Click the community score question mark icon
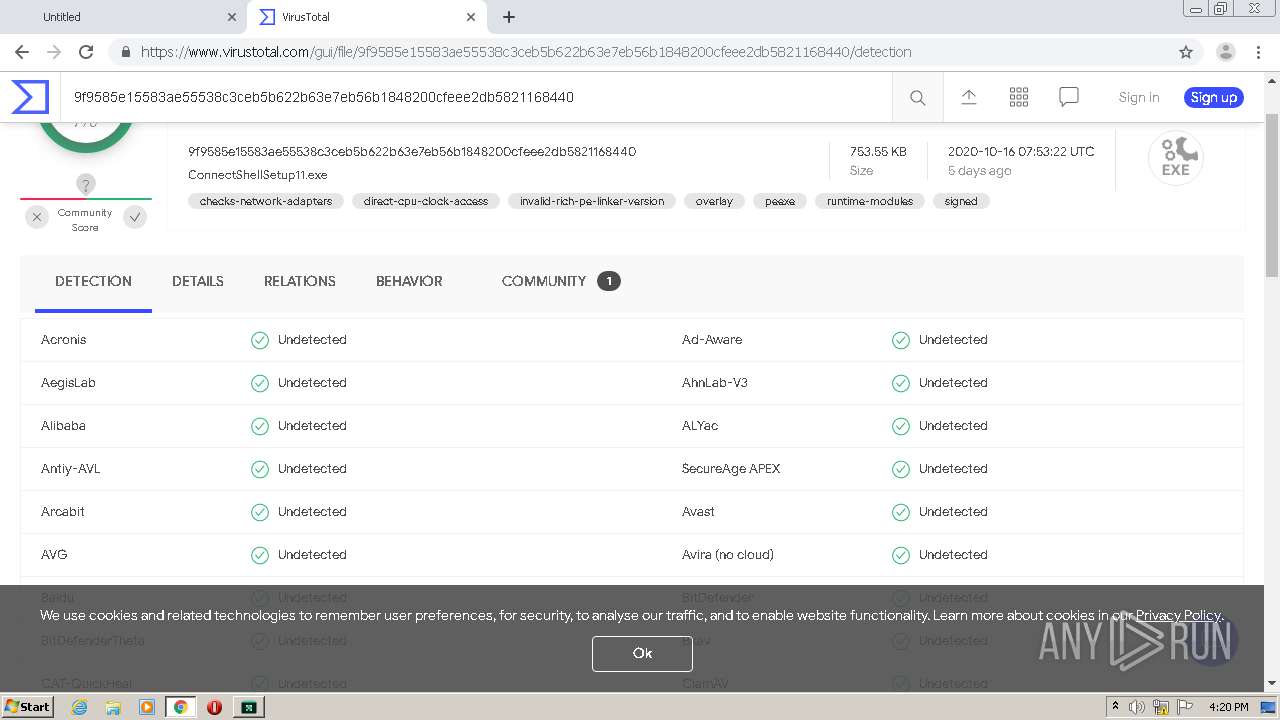The height and width of the screenshot is (720, 1280). (x=86, y=184)
